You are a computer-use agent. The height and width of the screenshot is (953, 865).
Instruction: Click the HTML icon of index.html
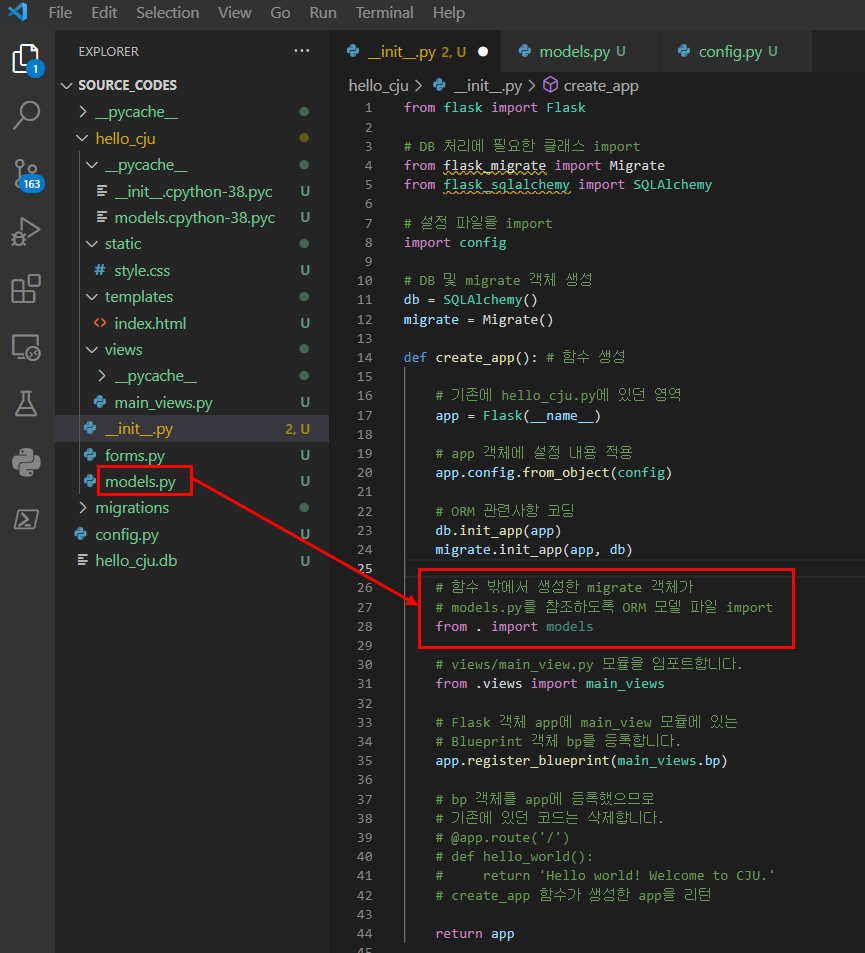click(100, 323)
